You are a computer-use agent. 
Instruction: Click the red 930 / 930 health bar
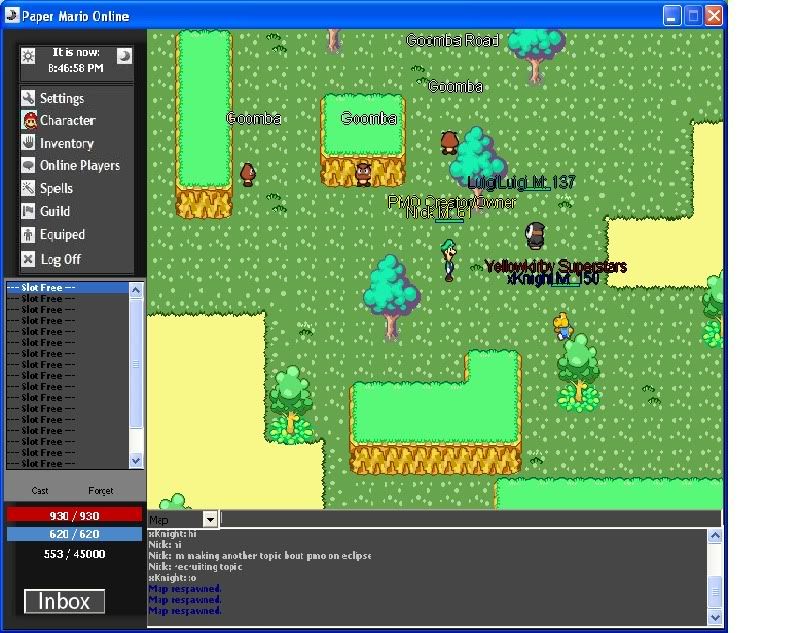click(74, 515)
